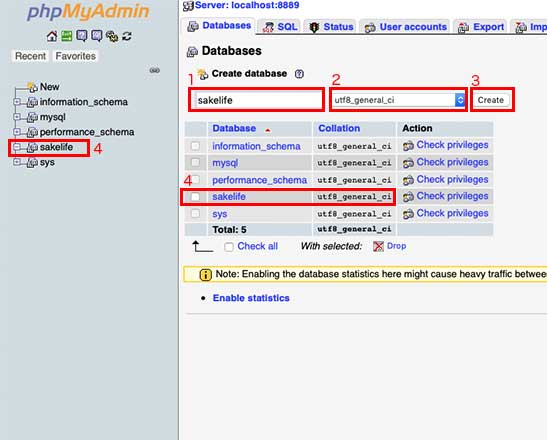Screen dimensions: 547x440
Task: Click privileges icon for mysql row
Action: tap(408, 163)
